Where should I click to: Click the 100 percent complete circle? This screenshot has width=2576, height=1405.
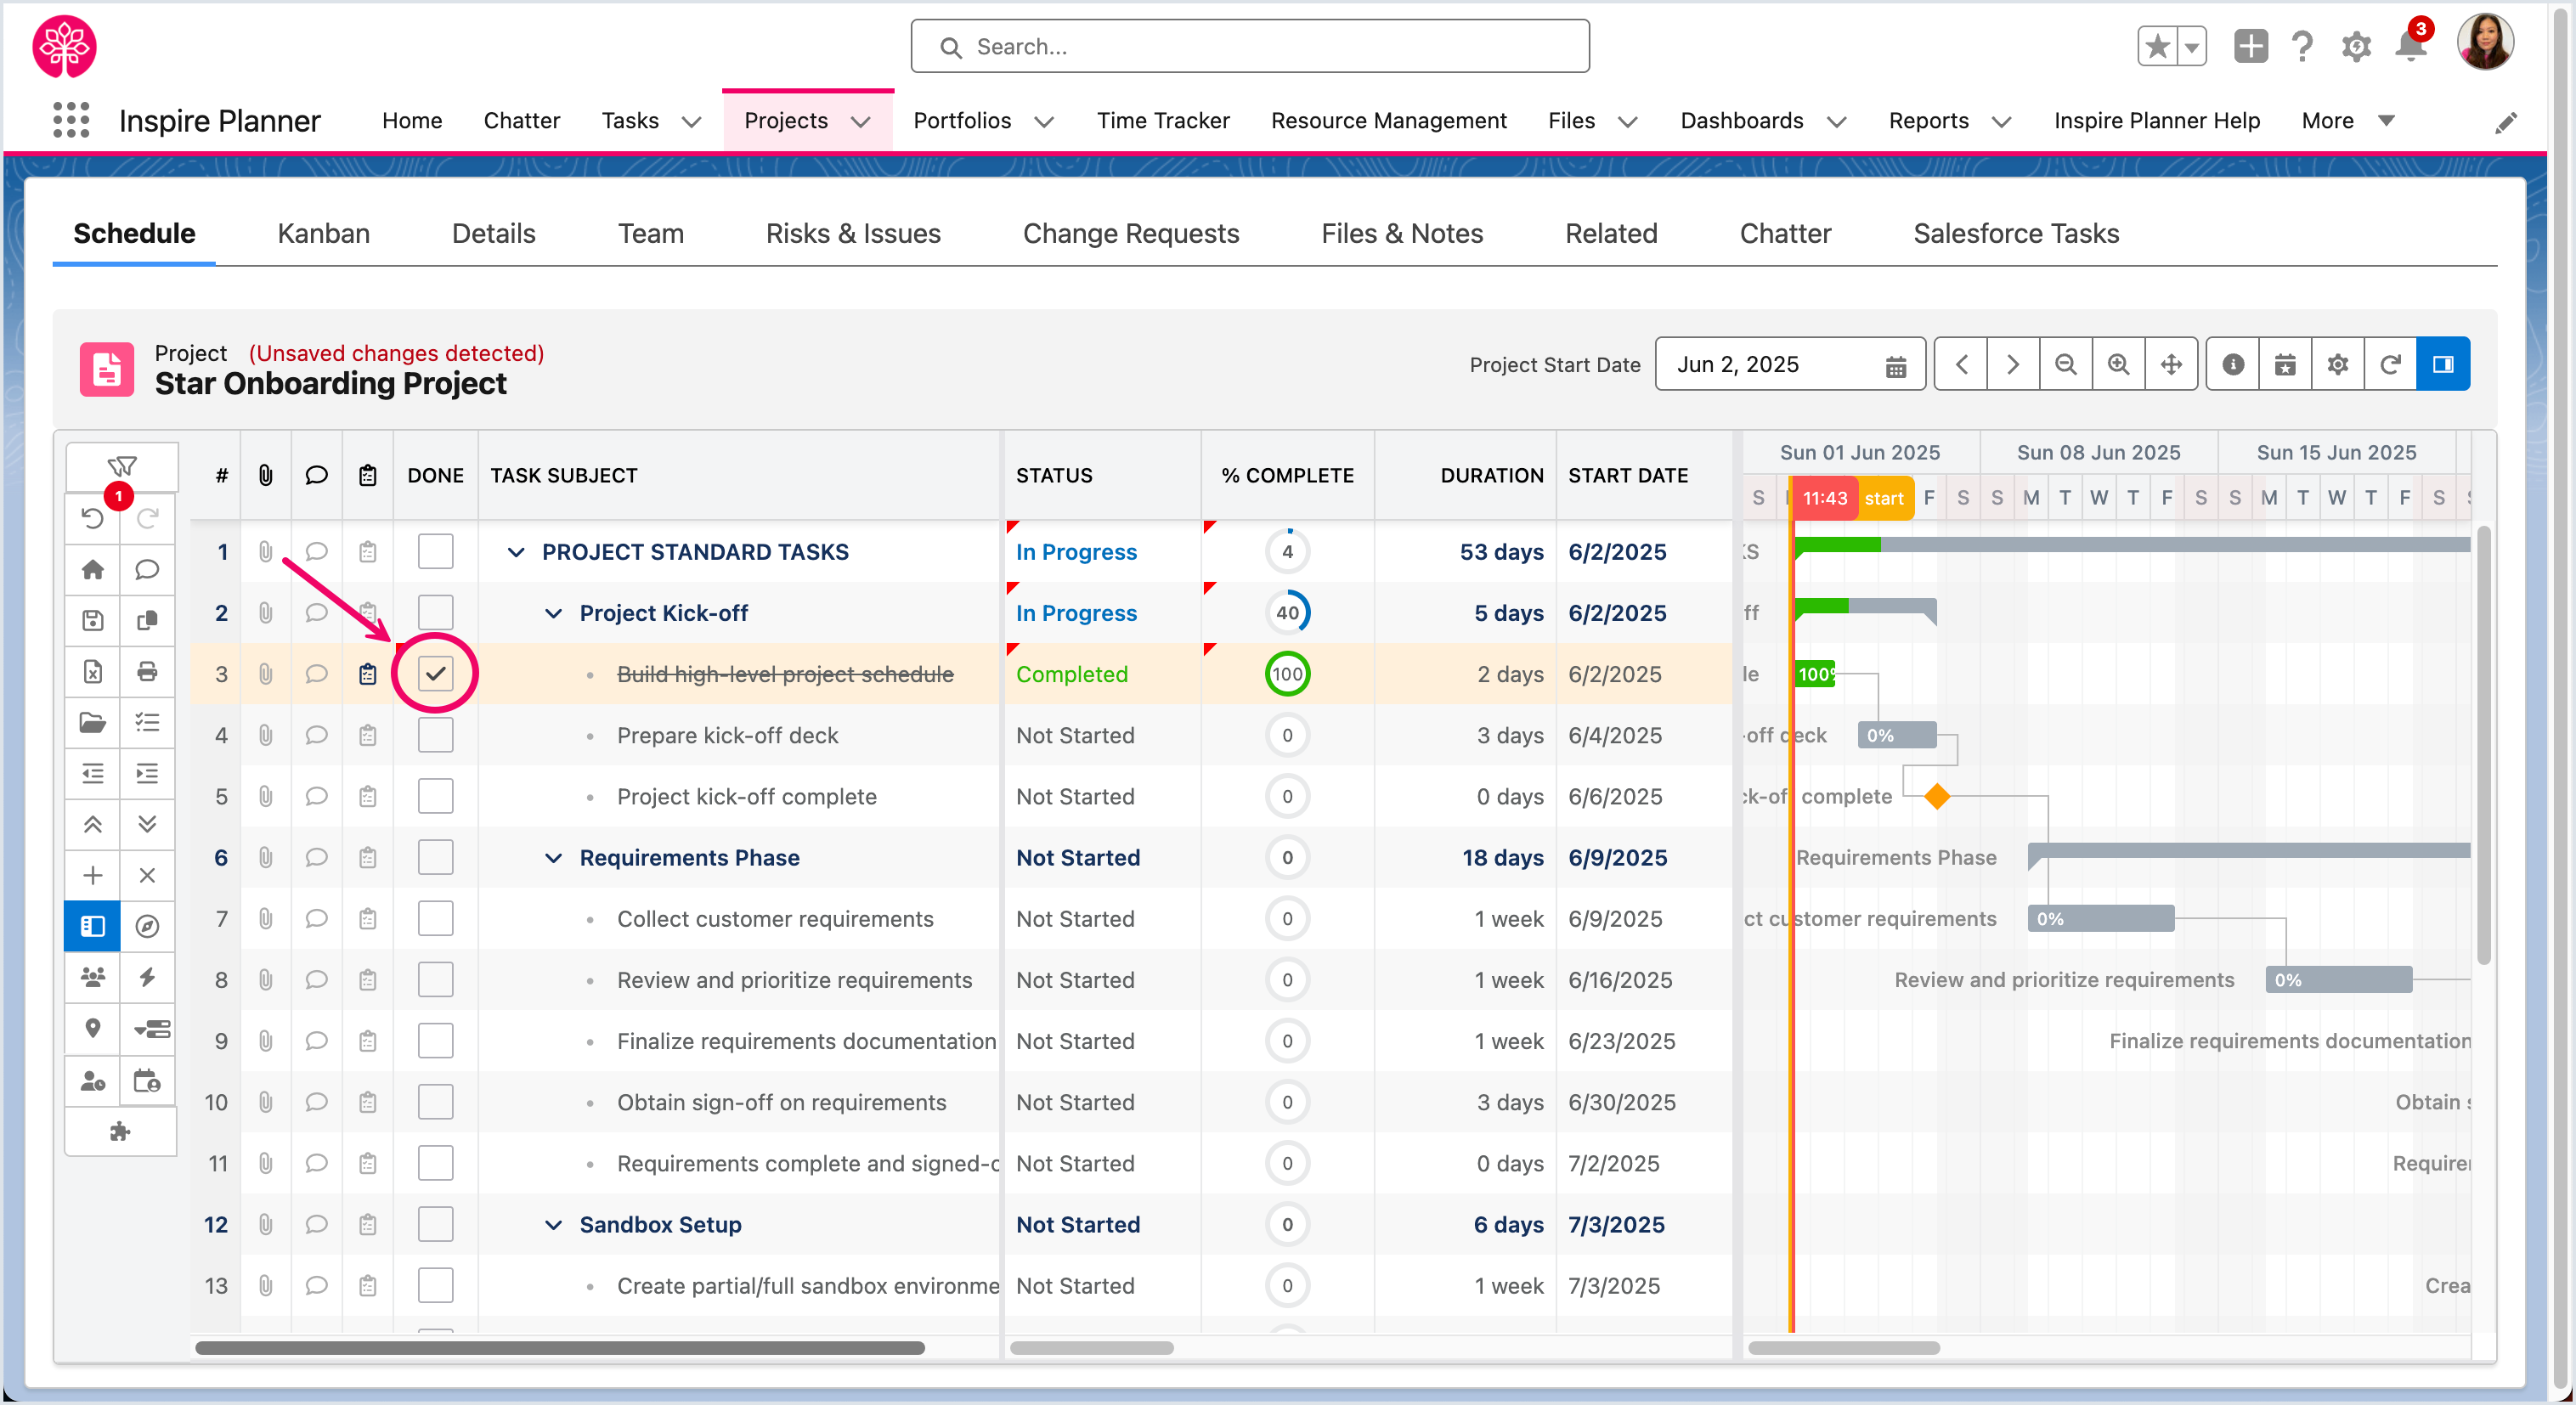pyautogui.click(x=1287, y=674)
